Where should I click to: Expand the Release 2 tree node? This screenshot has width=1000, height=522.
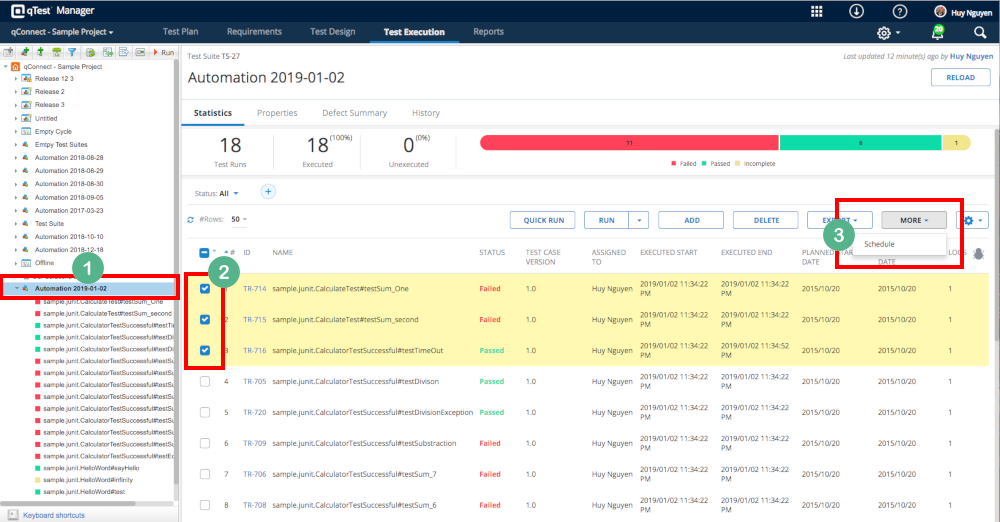(x=16, y=91)
